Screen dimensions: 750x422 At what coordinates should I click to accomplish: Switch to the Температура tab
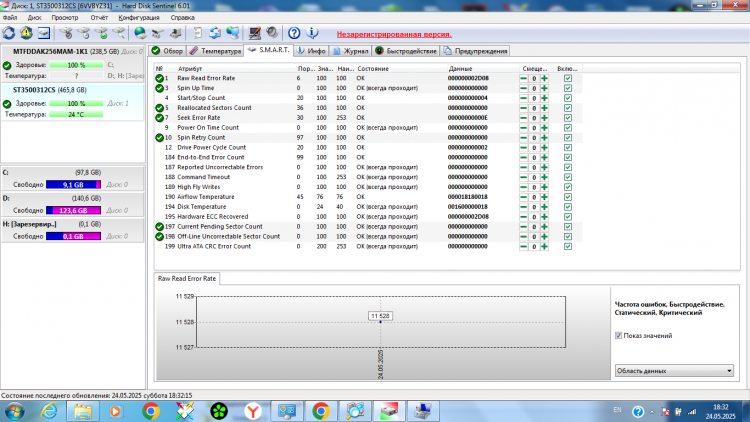click(x=215, y=51)
